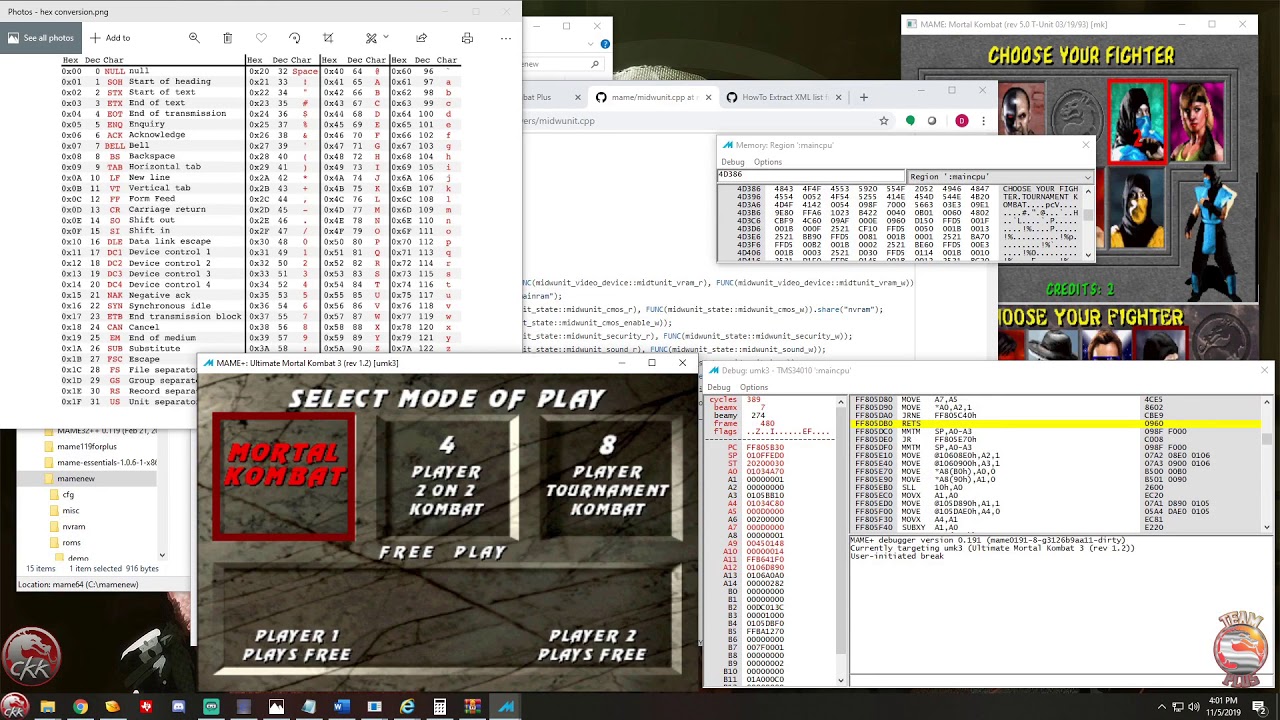Close the HowTo Extract XML list tab
The width and height of the screenshot is (1280, 720).
point(838,97)
